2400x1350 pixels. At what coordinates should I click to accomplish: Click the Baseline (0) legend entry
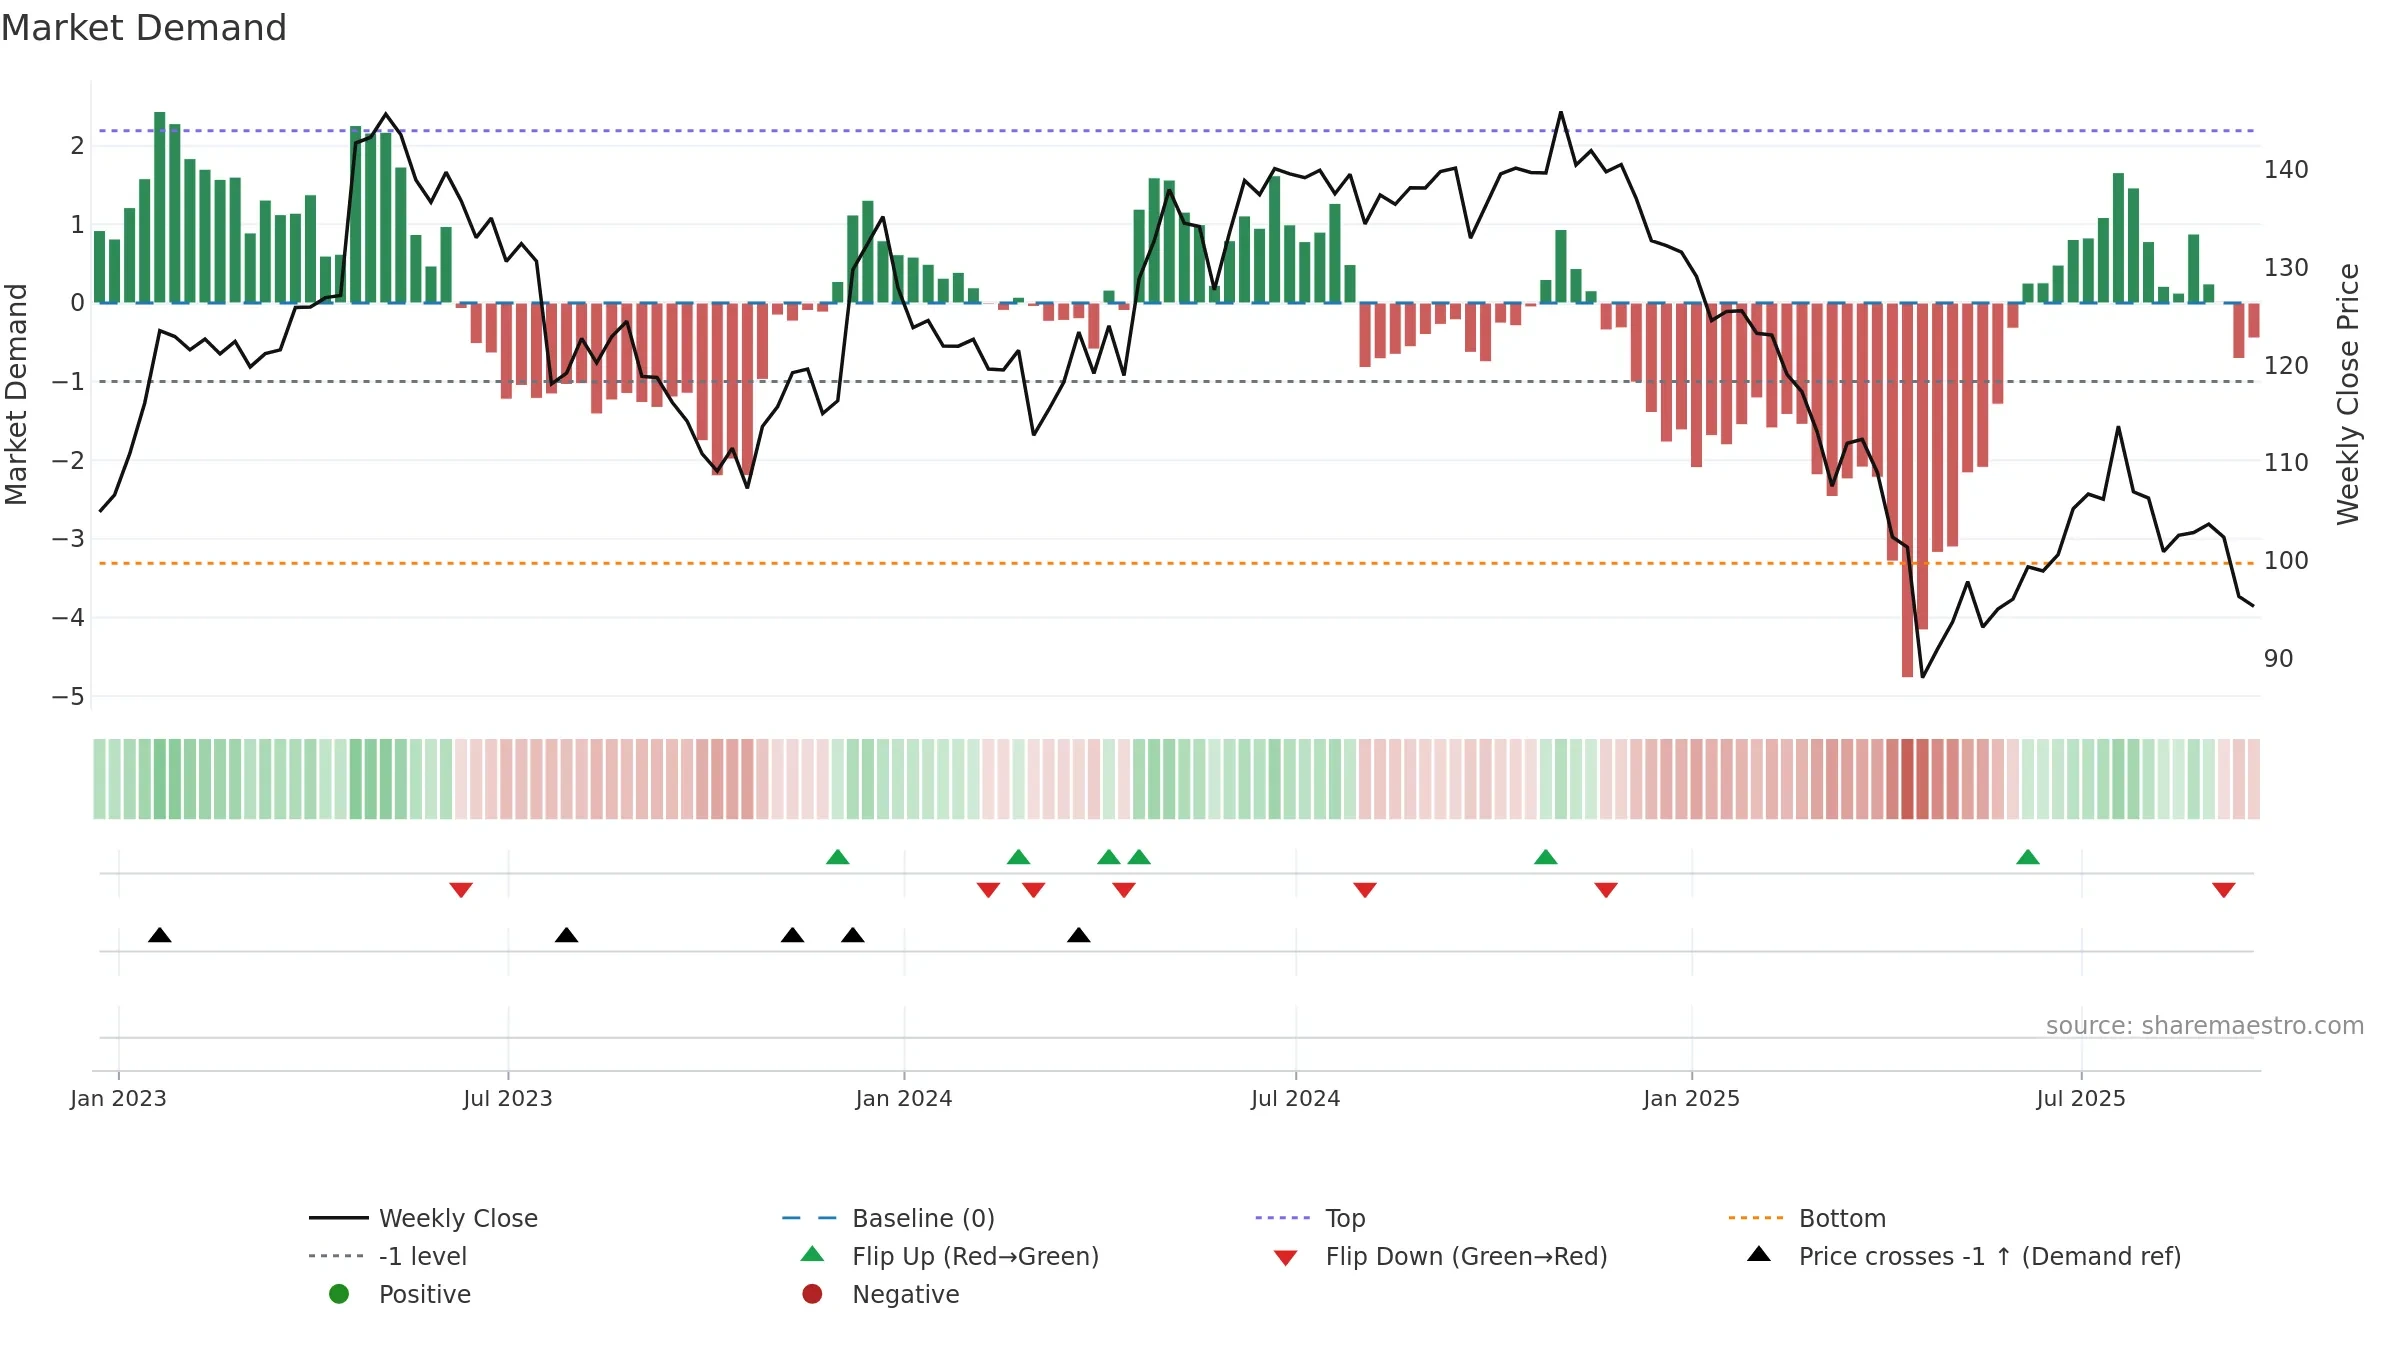click(x=888, y=1218)
